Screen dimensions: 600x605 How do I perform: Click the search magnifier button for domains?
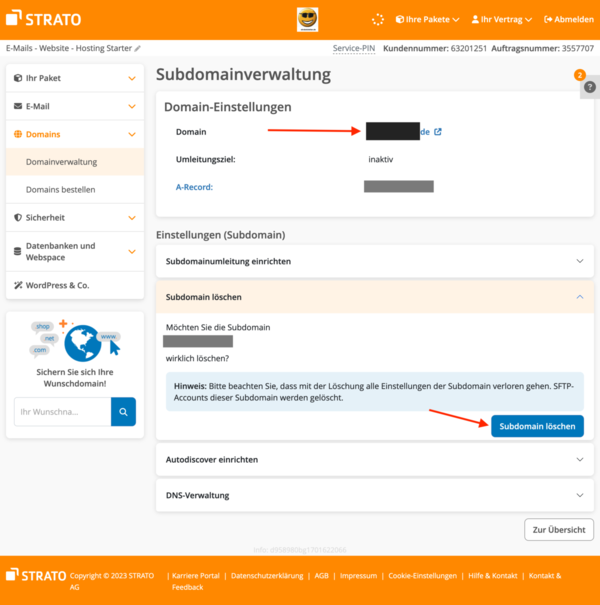123,411
